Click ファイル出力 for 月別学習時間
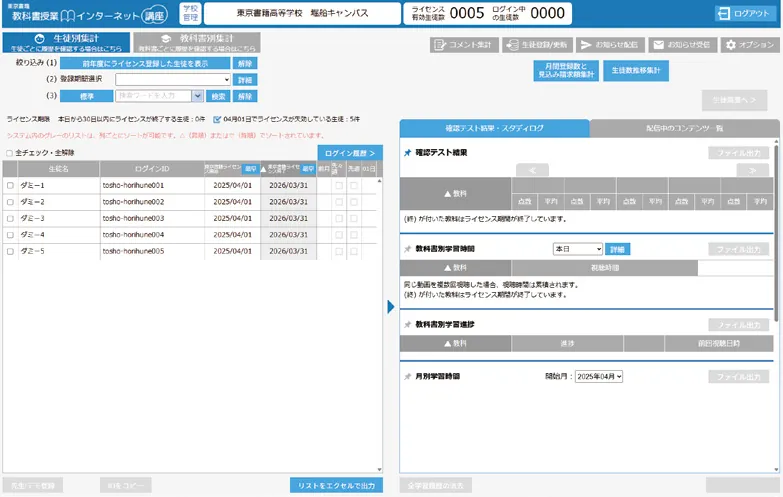Screen dimensions: 783x497 739,377
